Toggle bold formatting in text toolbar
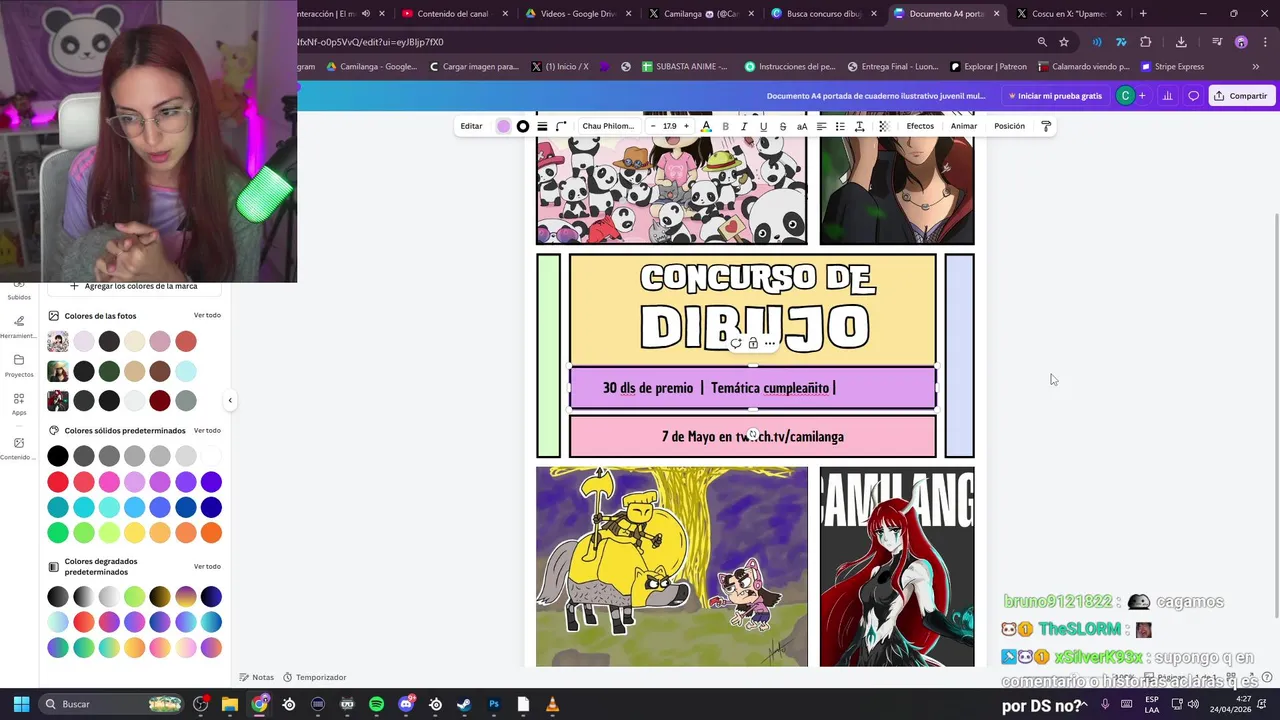 725,126
